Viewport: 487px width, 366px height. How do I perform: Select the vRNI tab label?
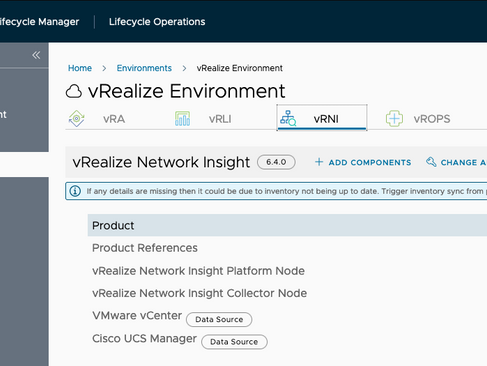click(326, 119)
